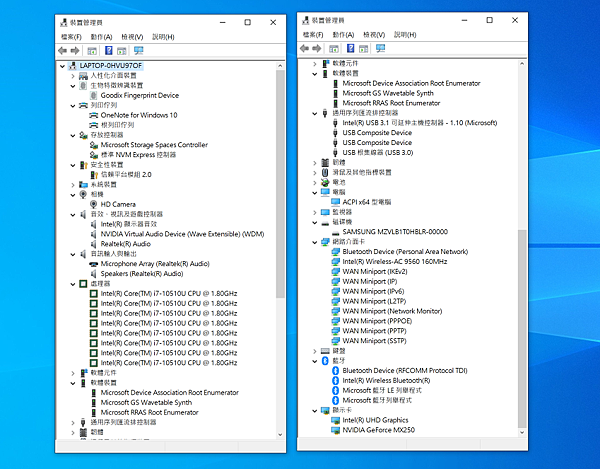Select Microsoft GS Wavetable Synth in left window

[x=146, y=402]
